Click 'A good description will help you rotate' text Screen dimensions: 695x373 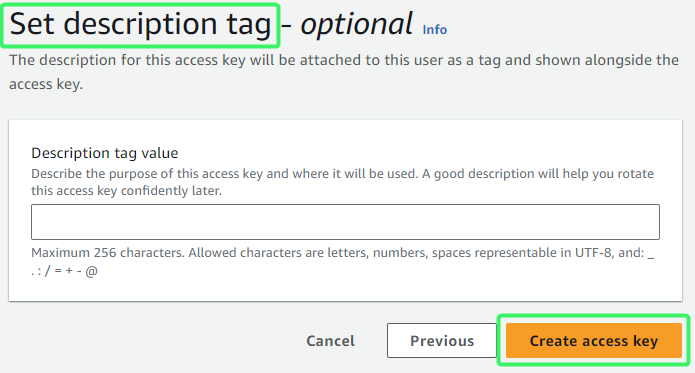tap(538, 173)
